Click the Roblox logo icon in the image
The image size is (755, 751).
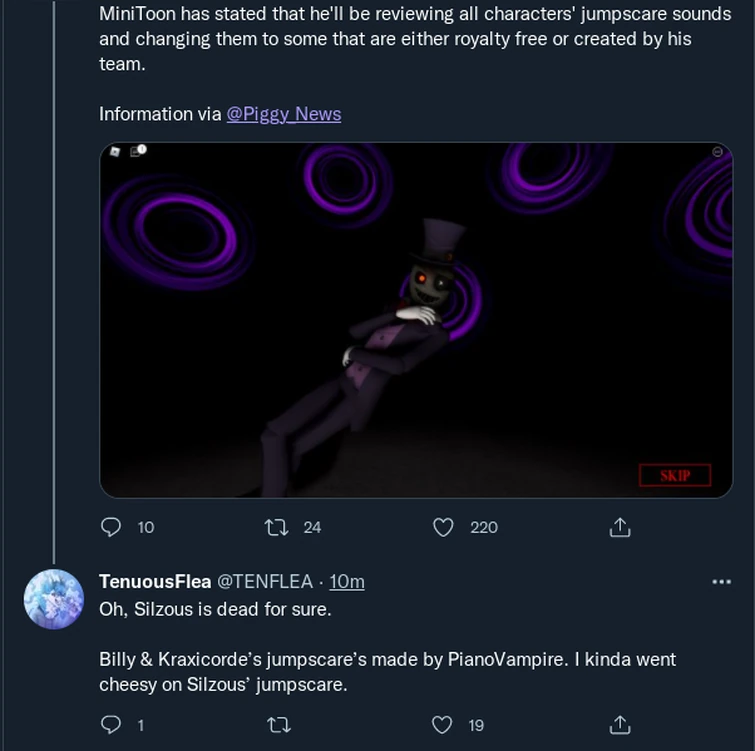tap(116, 152)
